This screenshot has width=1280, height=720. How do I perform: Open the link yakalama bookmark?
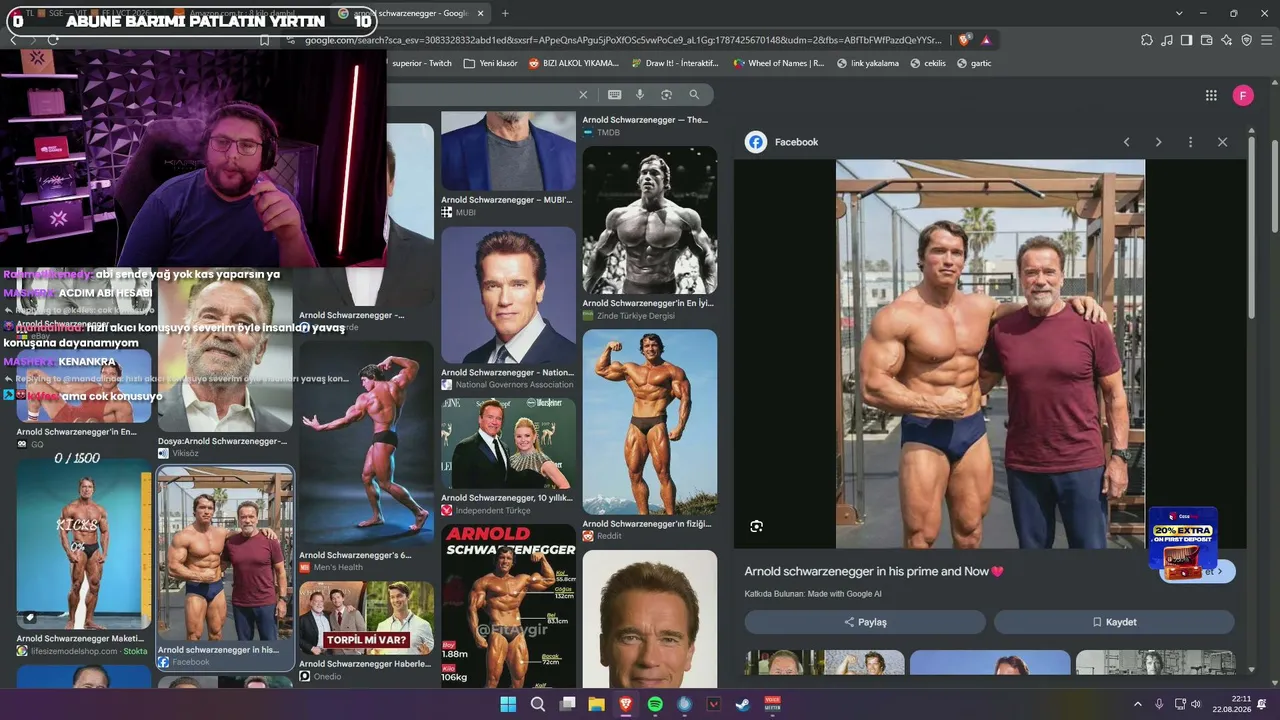click(867, 63)
